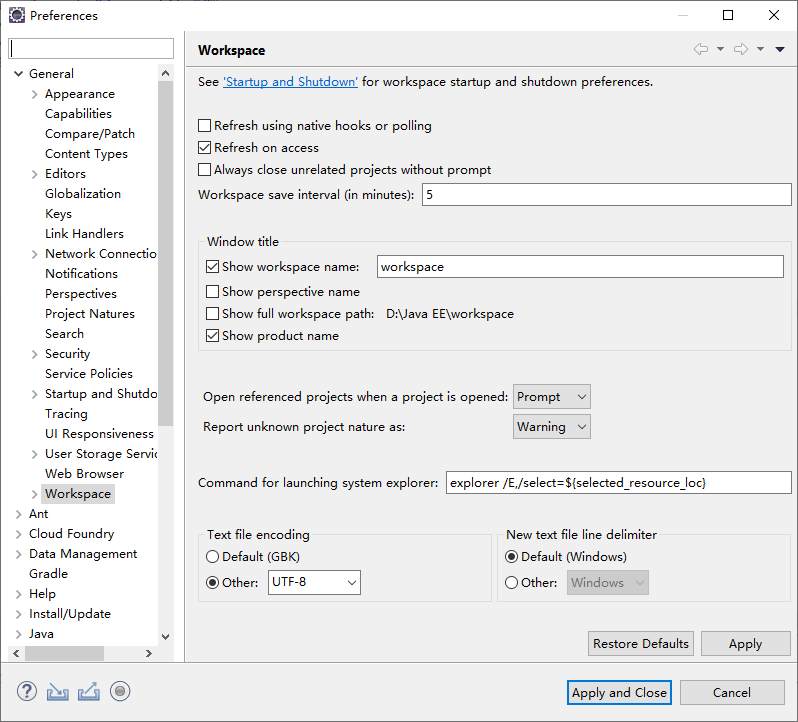Toggle Show workspace name checkbox
Image resolution: width=798 pixels, height=722 pixels.
coord(213,267)
